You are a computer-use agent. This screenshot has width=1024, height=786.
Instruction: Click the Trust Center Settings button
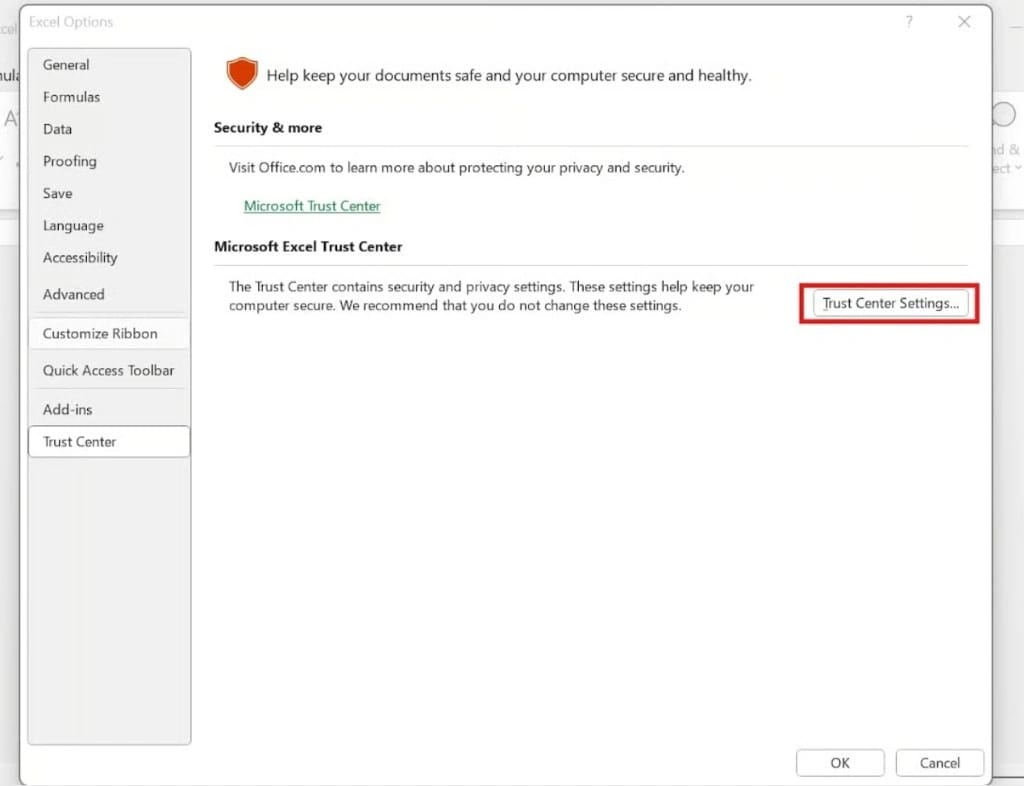point(889,303)
